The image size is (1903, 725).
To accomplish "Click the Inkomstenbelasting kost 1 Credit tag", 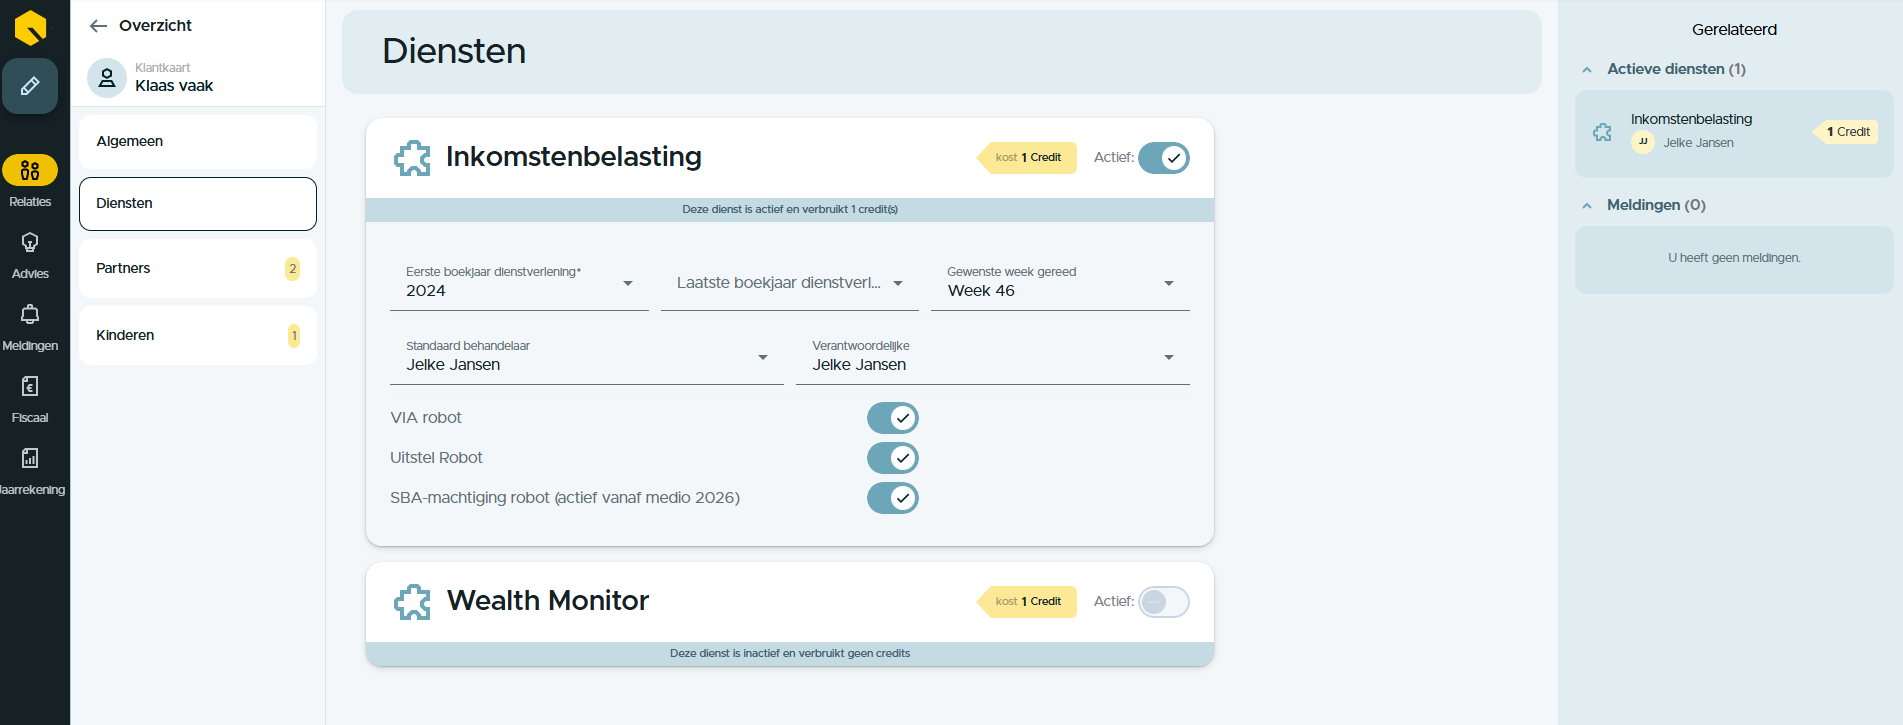I will (x=1027, y=158).
